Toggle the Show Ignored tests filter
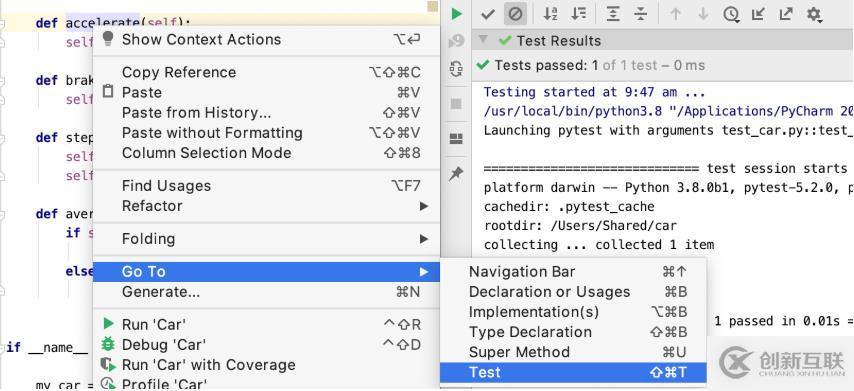The width and height of the screenshot is (854, 391). click(515, 14)
